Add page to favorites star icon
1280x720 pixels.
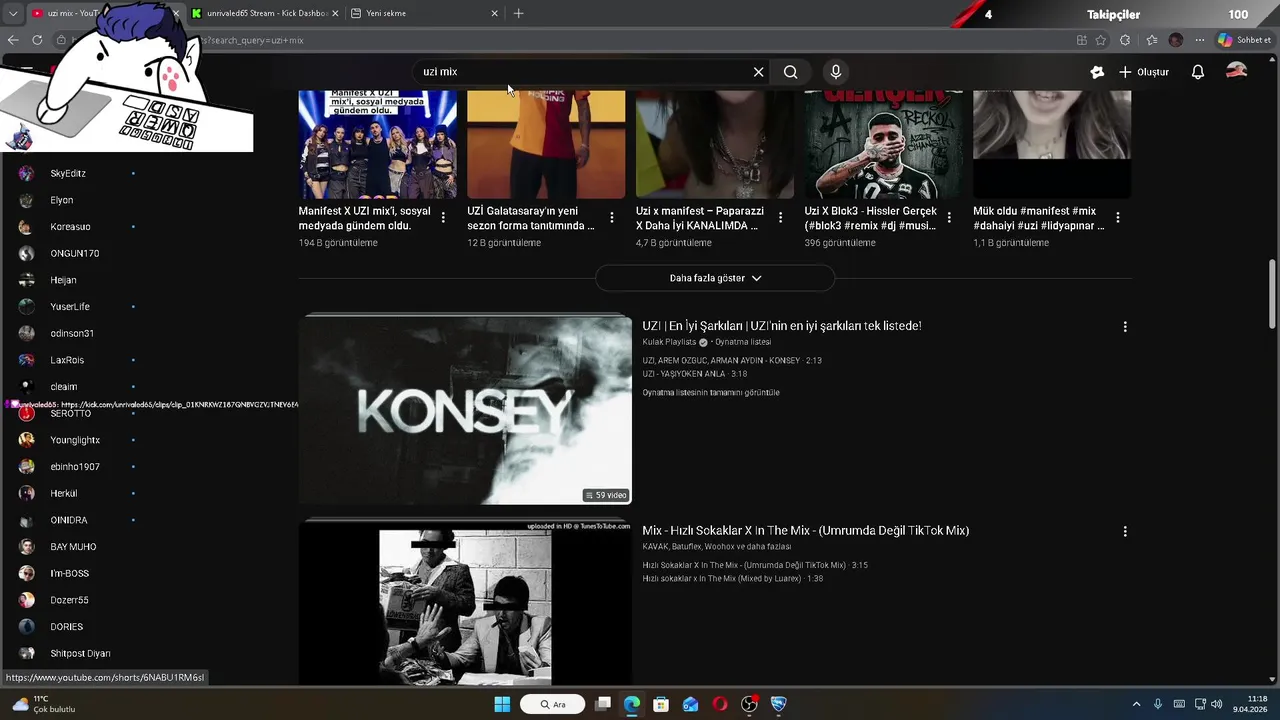coord(1101,40)
